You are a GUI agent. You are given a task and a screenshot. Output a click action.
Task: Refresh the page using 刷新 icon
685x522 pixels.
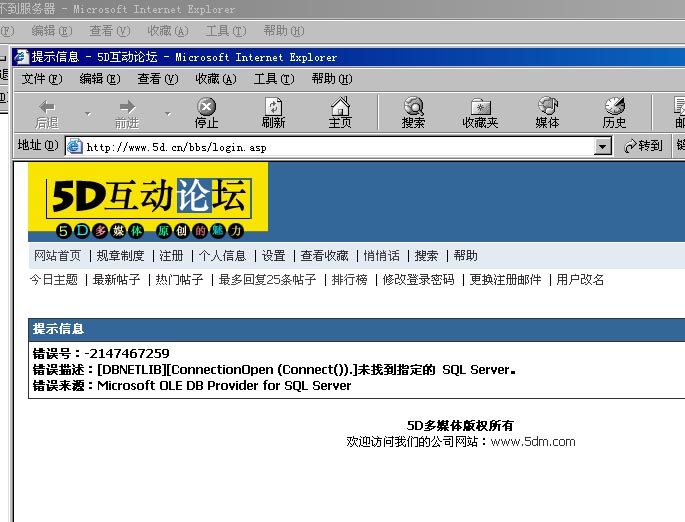pos(273,113)
